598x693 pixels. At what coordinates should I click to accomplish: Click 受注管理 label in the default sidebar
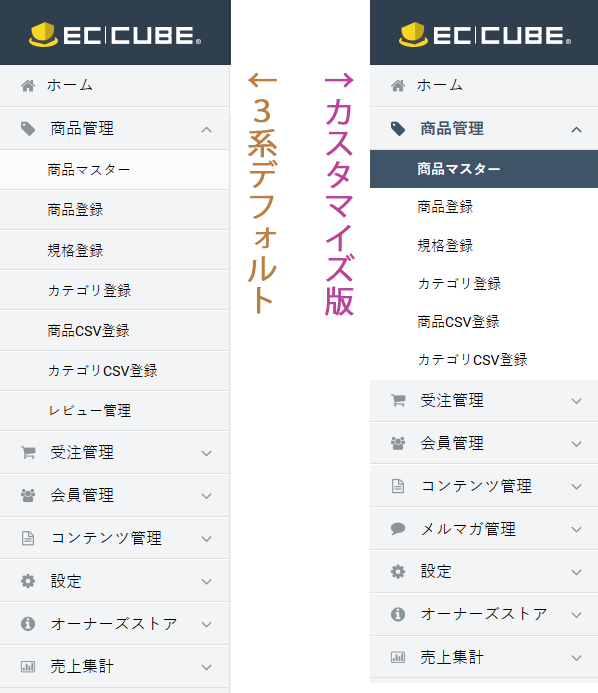(x=82, y=453)
